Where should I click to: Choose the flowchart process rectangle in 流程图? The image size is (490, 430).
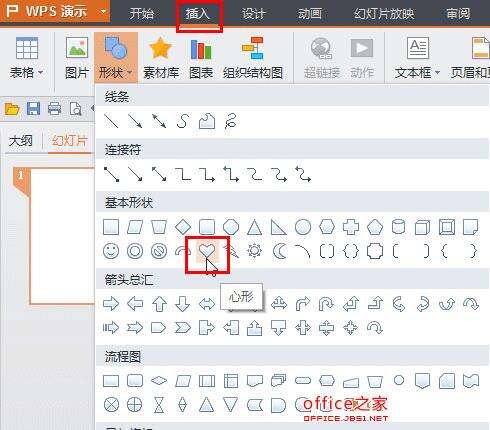click(x=111, y=381)
